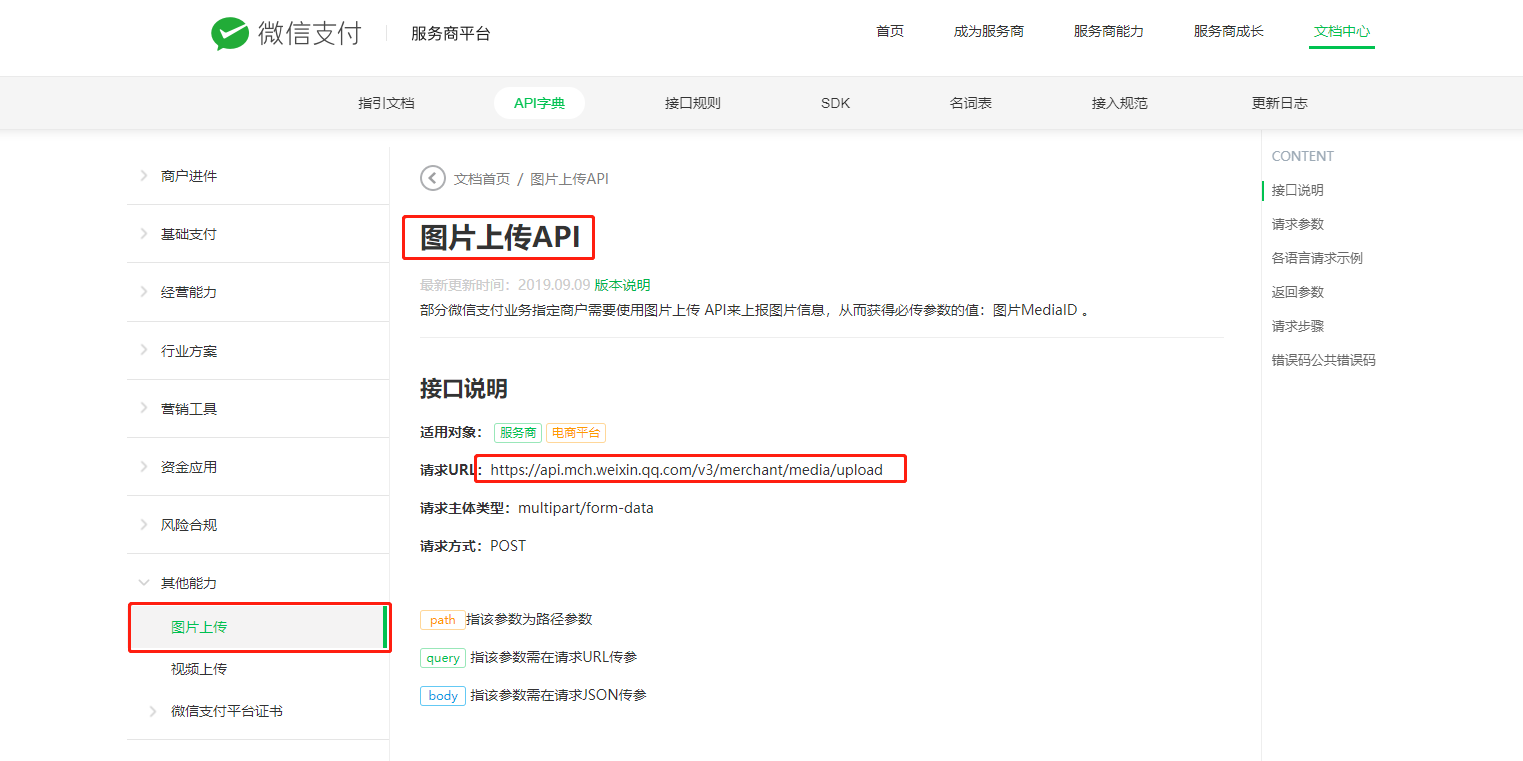This screenshot has height=761, width=1523.
Task: Expand the 商户进件 chevron
Action: pyautogui.click(x=143, y=176)
